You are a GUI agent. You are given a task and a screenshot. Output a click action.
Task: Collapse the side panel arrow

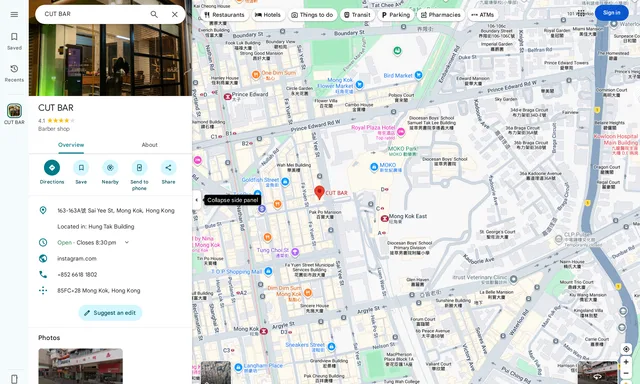197,200
